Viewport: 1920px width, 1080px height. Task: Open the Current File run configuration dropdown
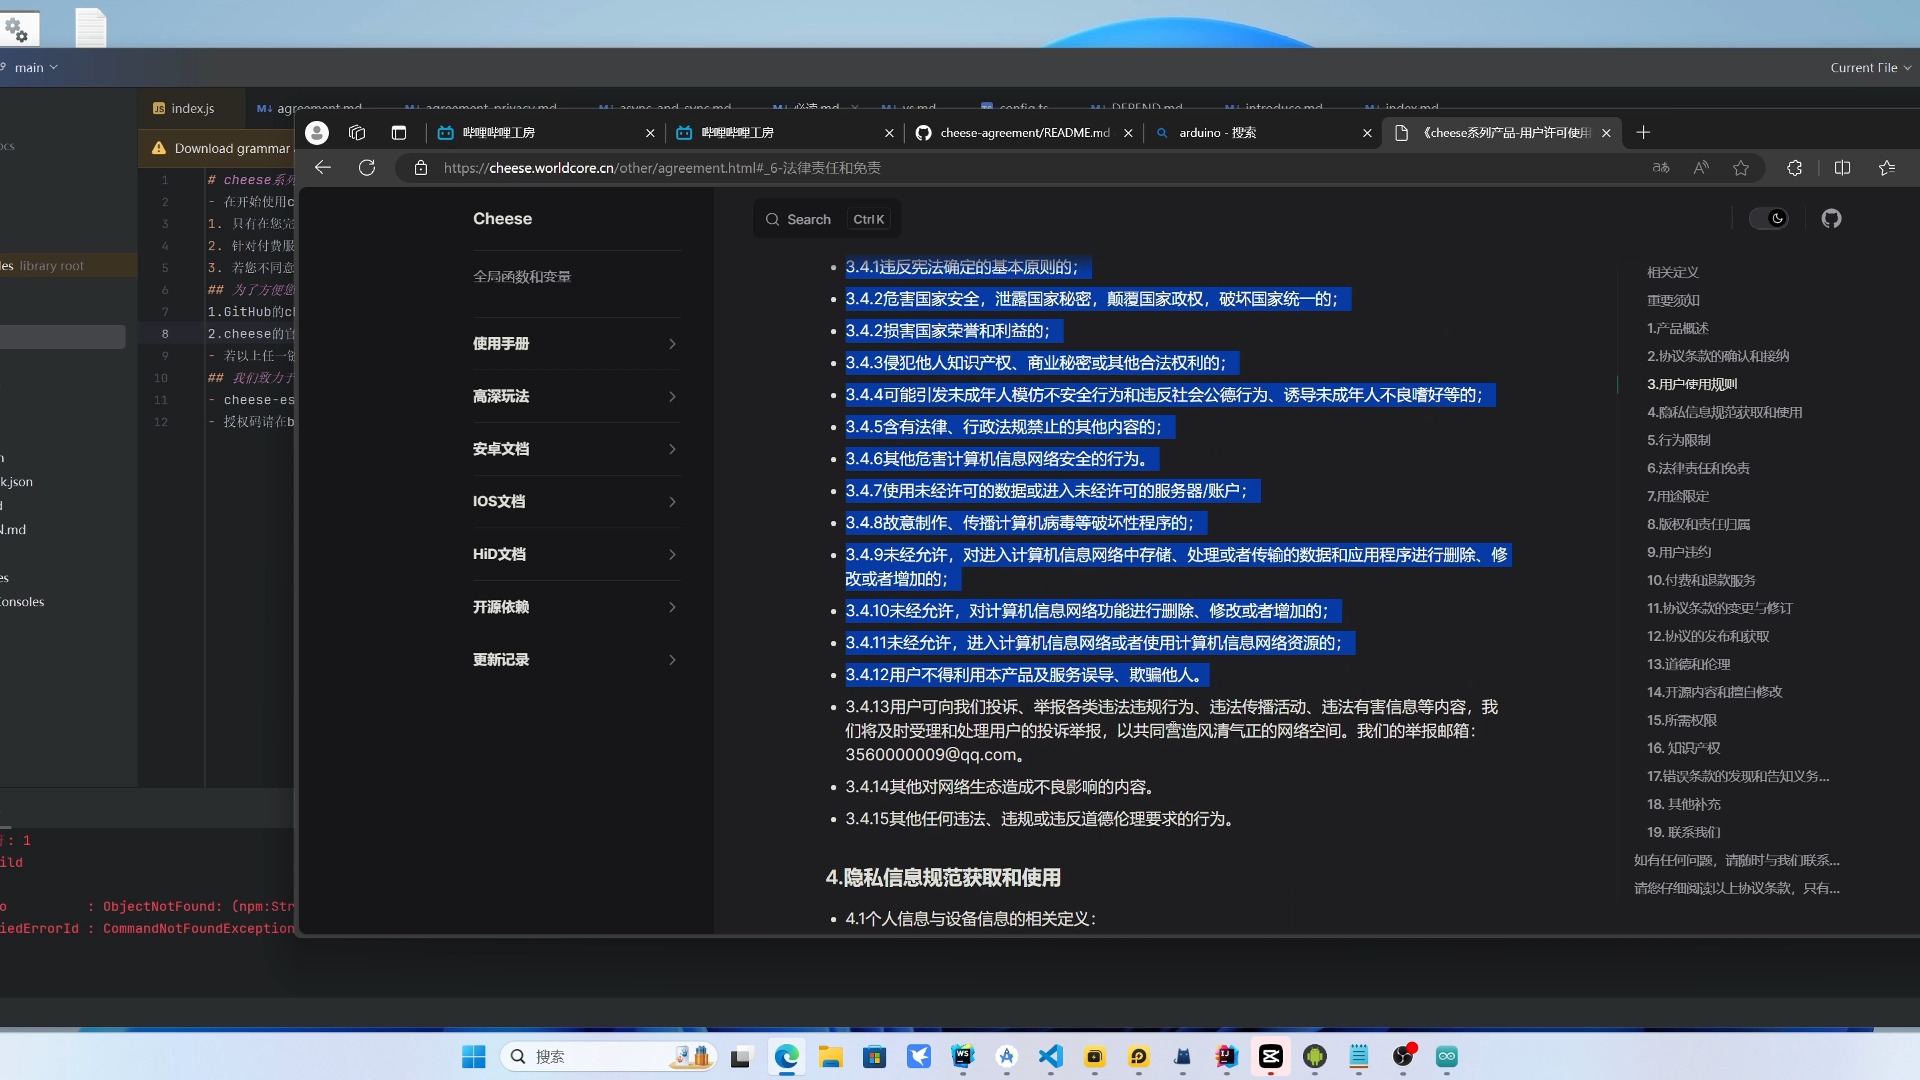coord(1870,68)
